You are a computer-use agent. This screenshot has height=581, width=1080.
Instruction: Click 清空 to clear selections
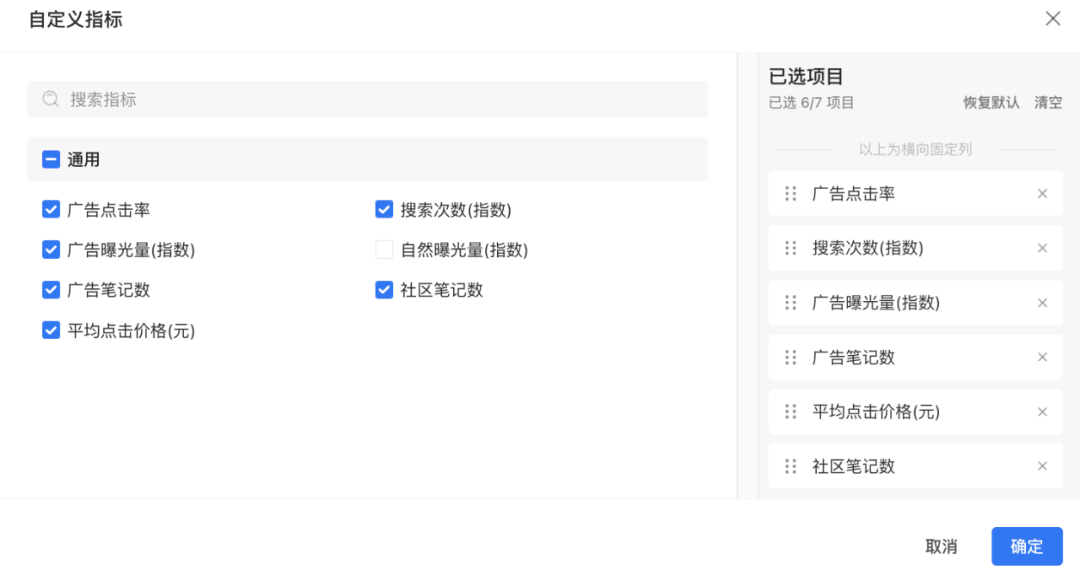[x=1048, y=103]
